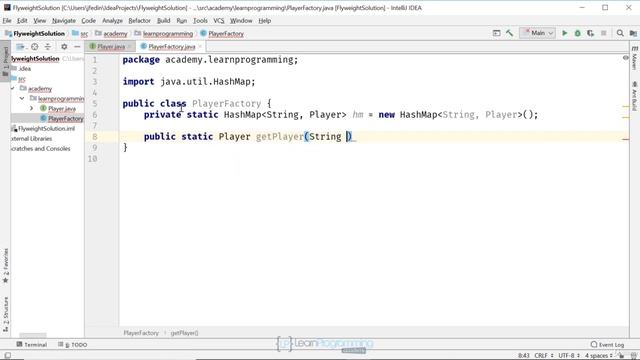This screenshot has width=640, height=360.
Task: Click the layout icon left of hammer
Action: (496, 33)
